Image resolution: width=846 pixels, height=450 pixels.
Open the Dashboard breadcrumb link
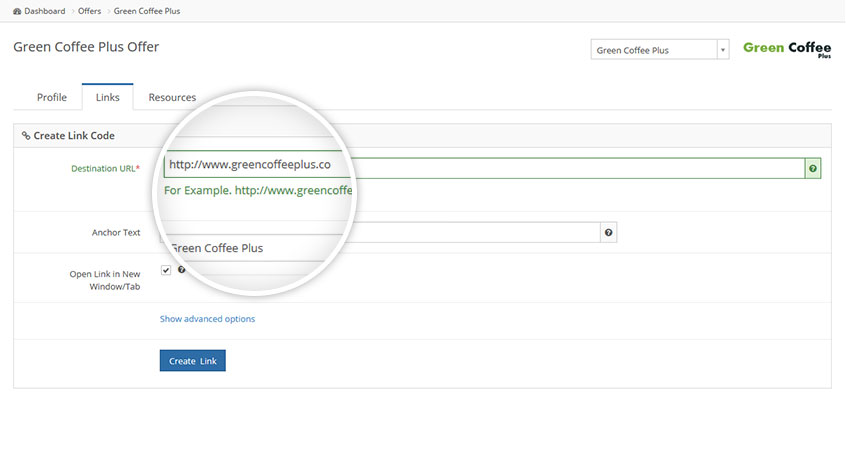click(x=45, y=11)
